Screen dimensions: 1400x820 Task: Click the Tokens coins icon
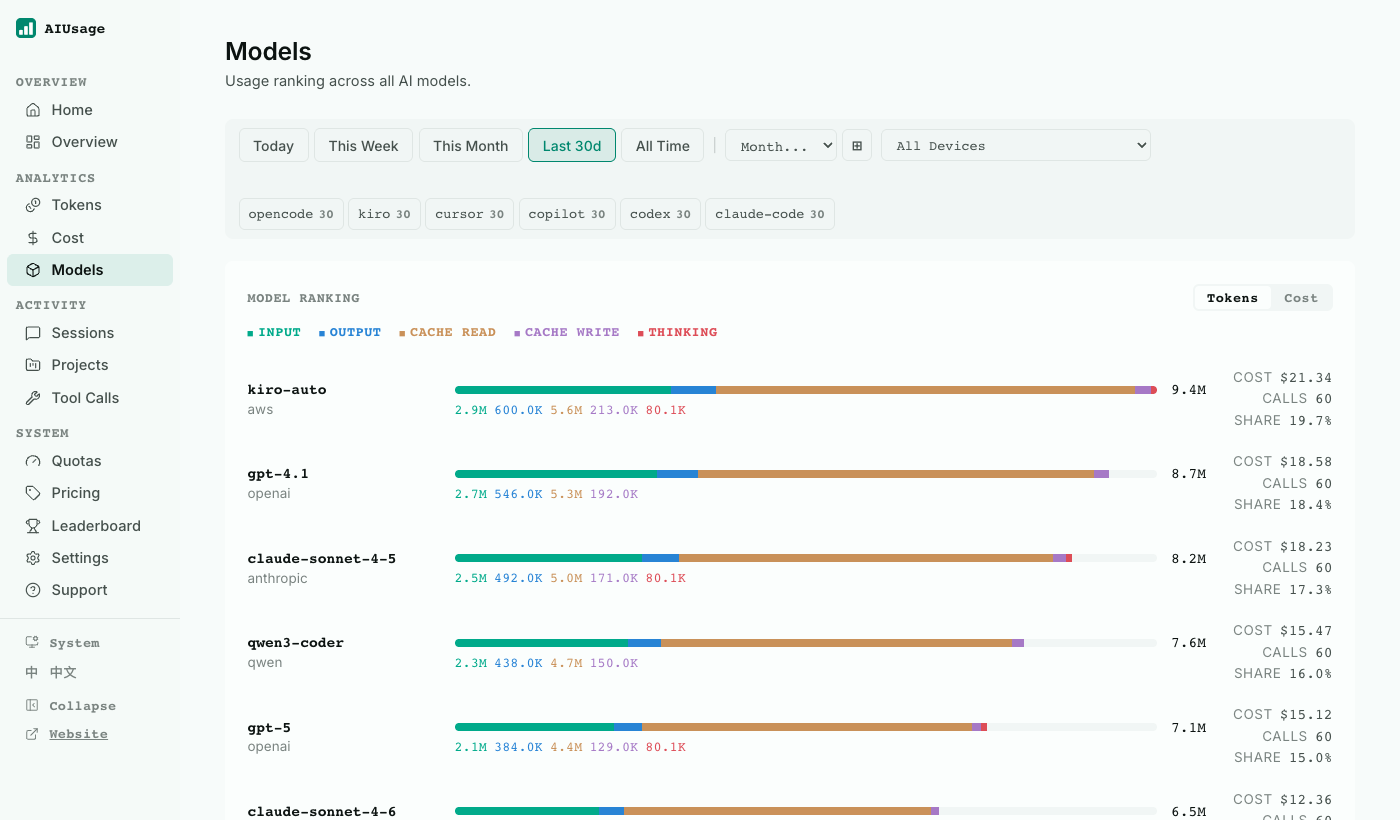click(33, 205)
